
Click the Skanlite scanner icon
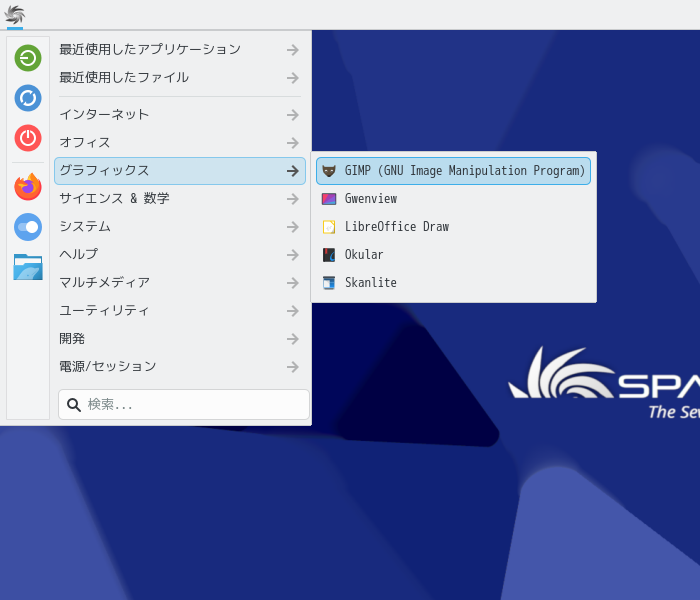(329, 283)
